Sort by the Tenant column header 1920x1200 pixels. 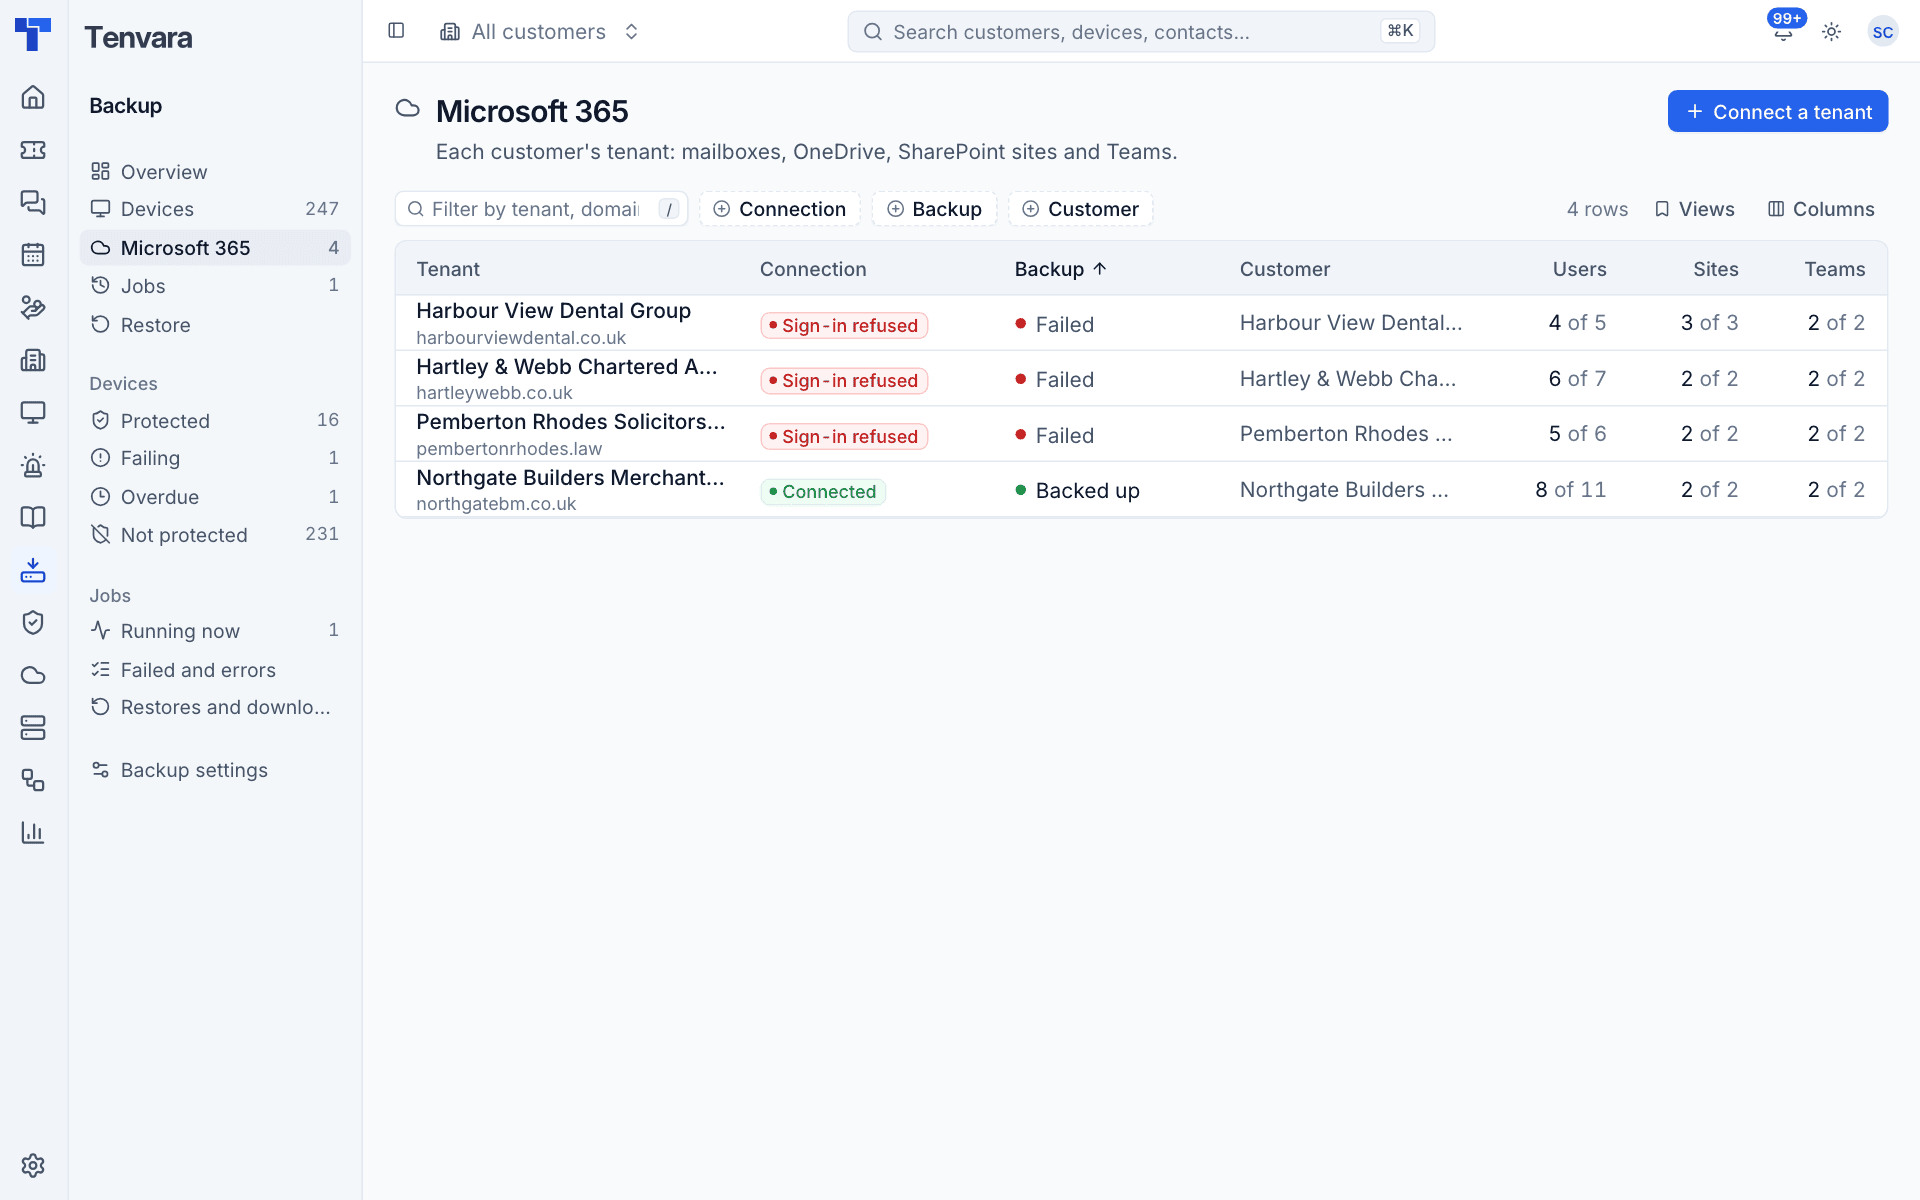coord(448,269)
